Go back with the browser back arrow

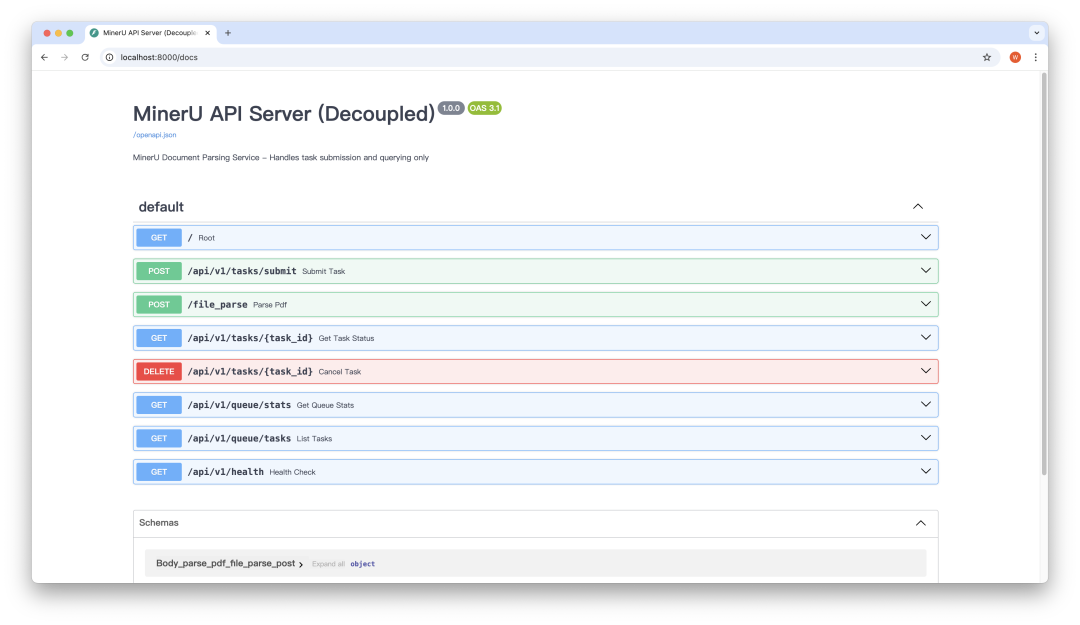tap(44, 57)
